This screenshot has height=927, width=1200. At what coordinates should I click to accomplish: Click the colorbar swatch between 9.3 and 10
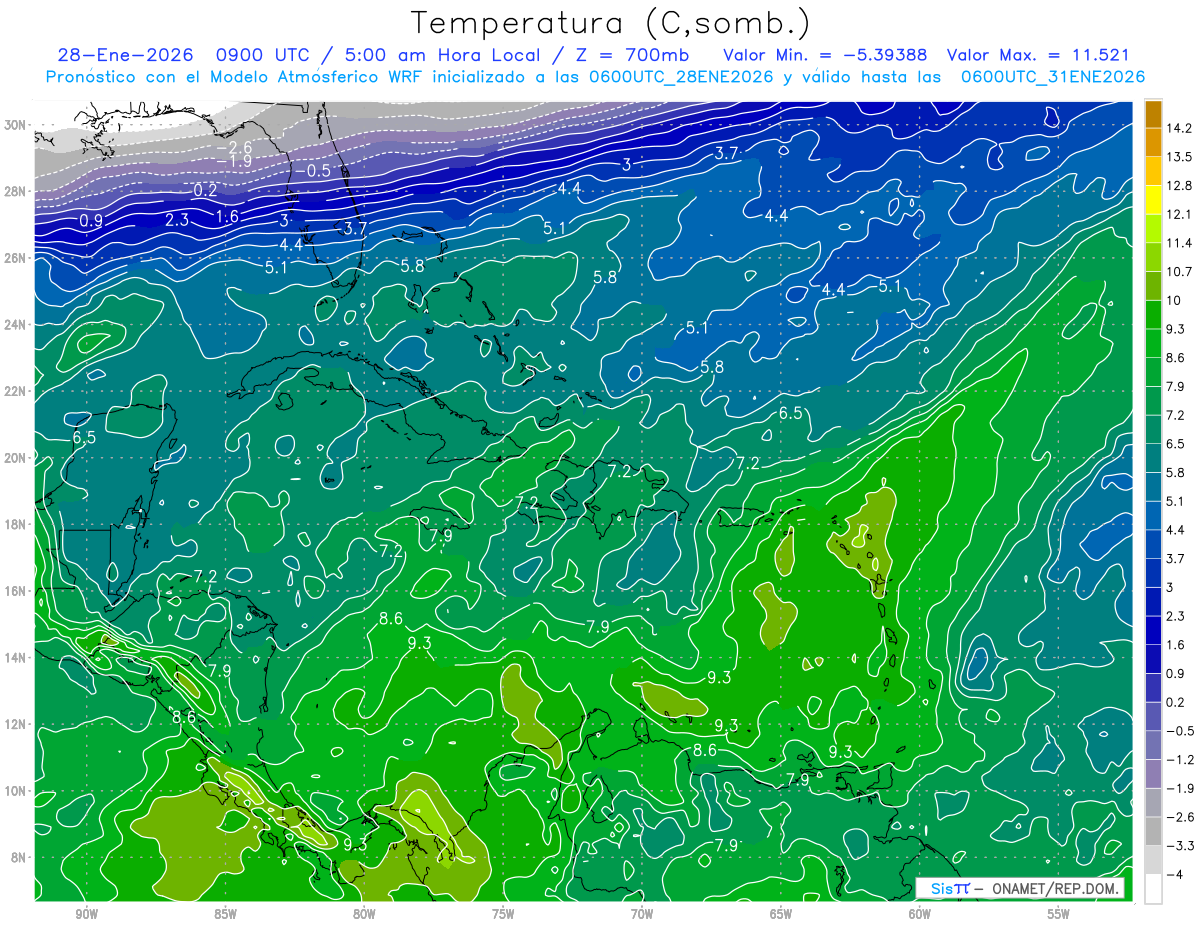pyautogui.click(x=1153, y=315)
